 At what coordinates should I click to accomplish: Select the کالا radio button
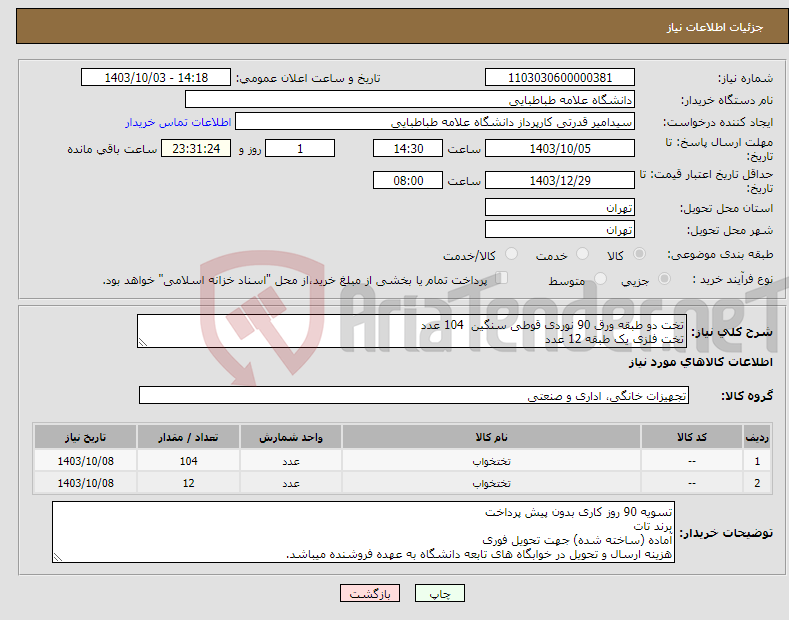pos(639,254)
